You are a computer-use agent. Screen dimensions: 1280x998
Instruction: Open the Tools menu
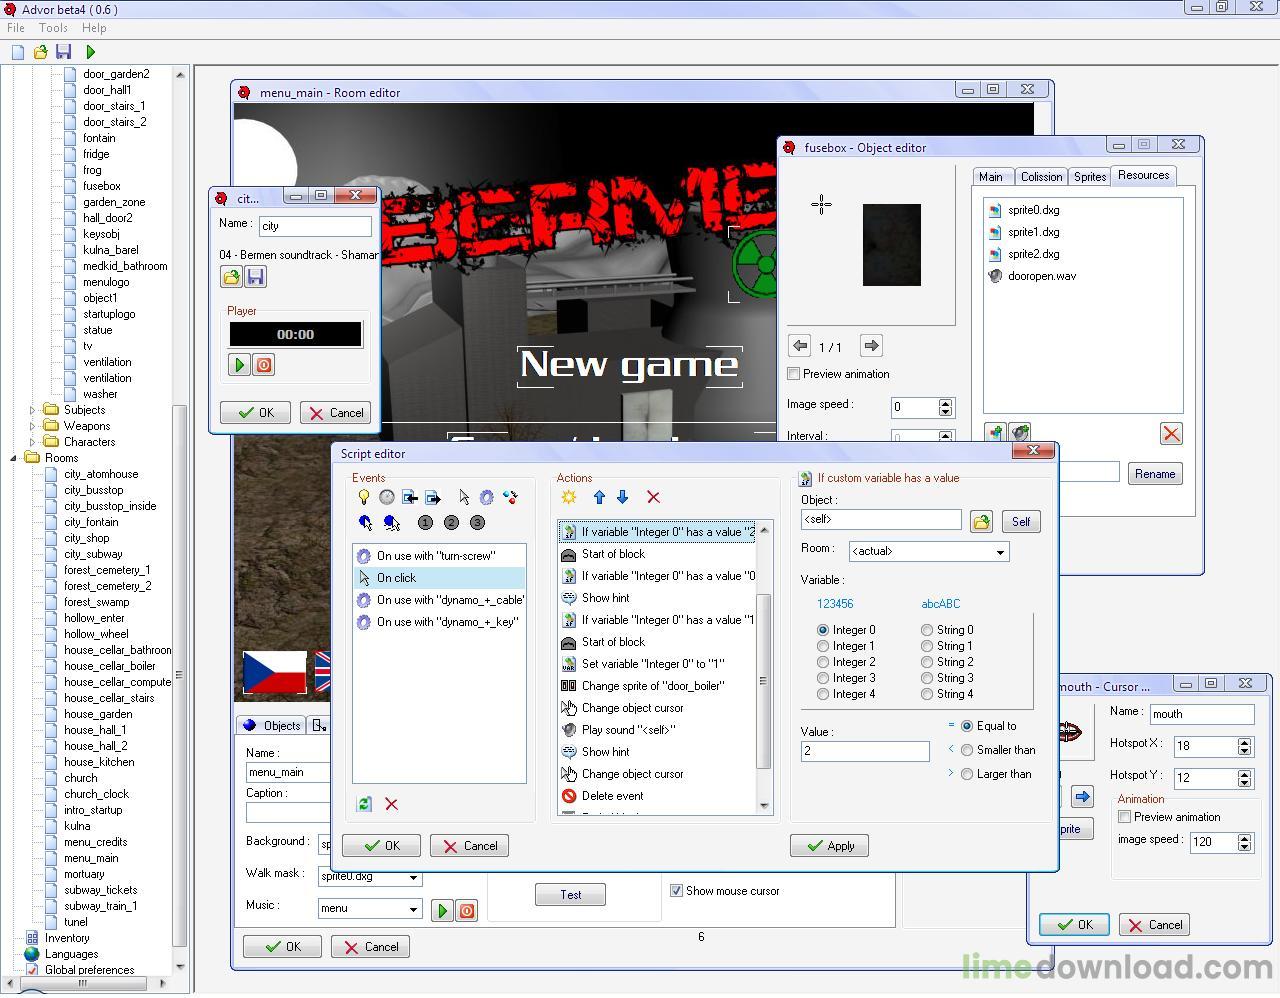click(53, 28)
